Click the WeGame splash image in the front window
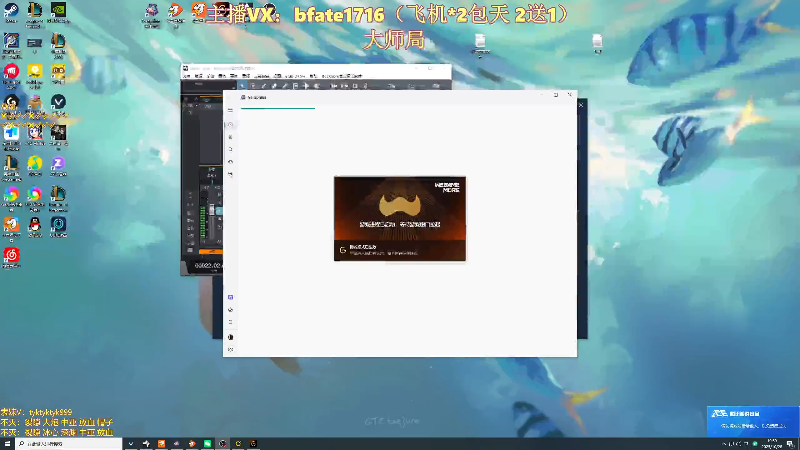Viewport: 800px width, 450px height. [399, 218]
